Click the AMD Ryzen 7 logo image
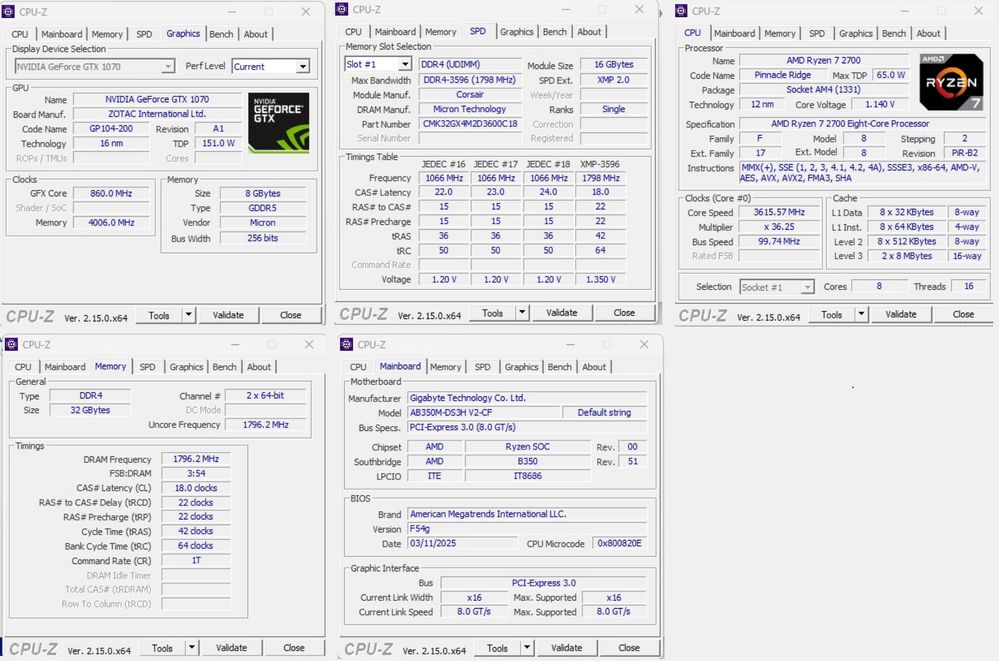The image size is (999, 661). point(951,82)
